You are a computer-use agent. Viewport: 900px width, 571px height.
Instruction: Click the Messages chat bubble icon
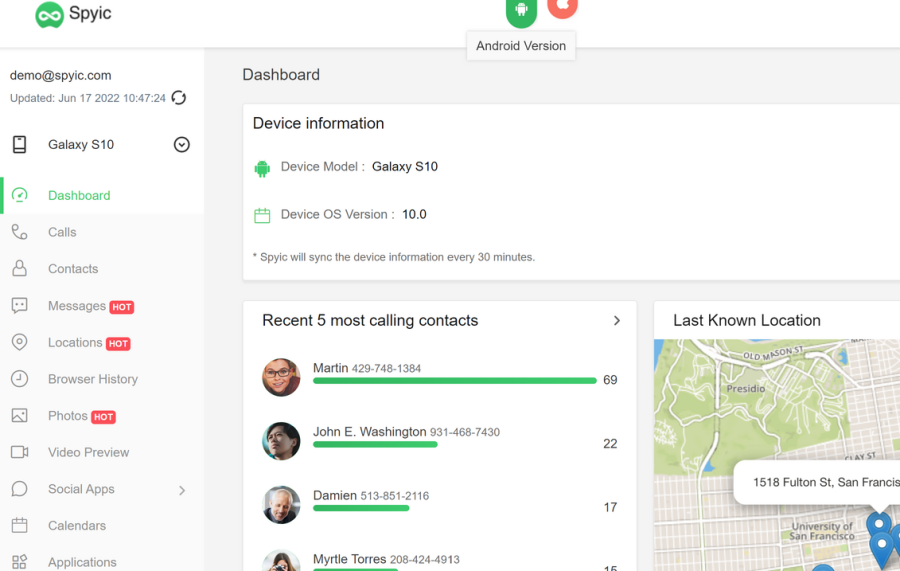20,305
